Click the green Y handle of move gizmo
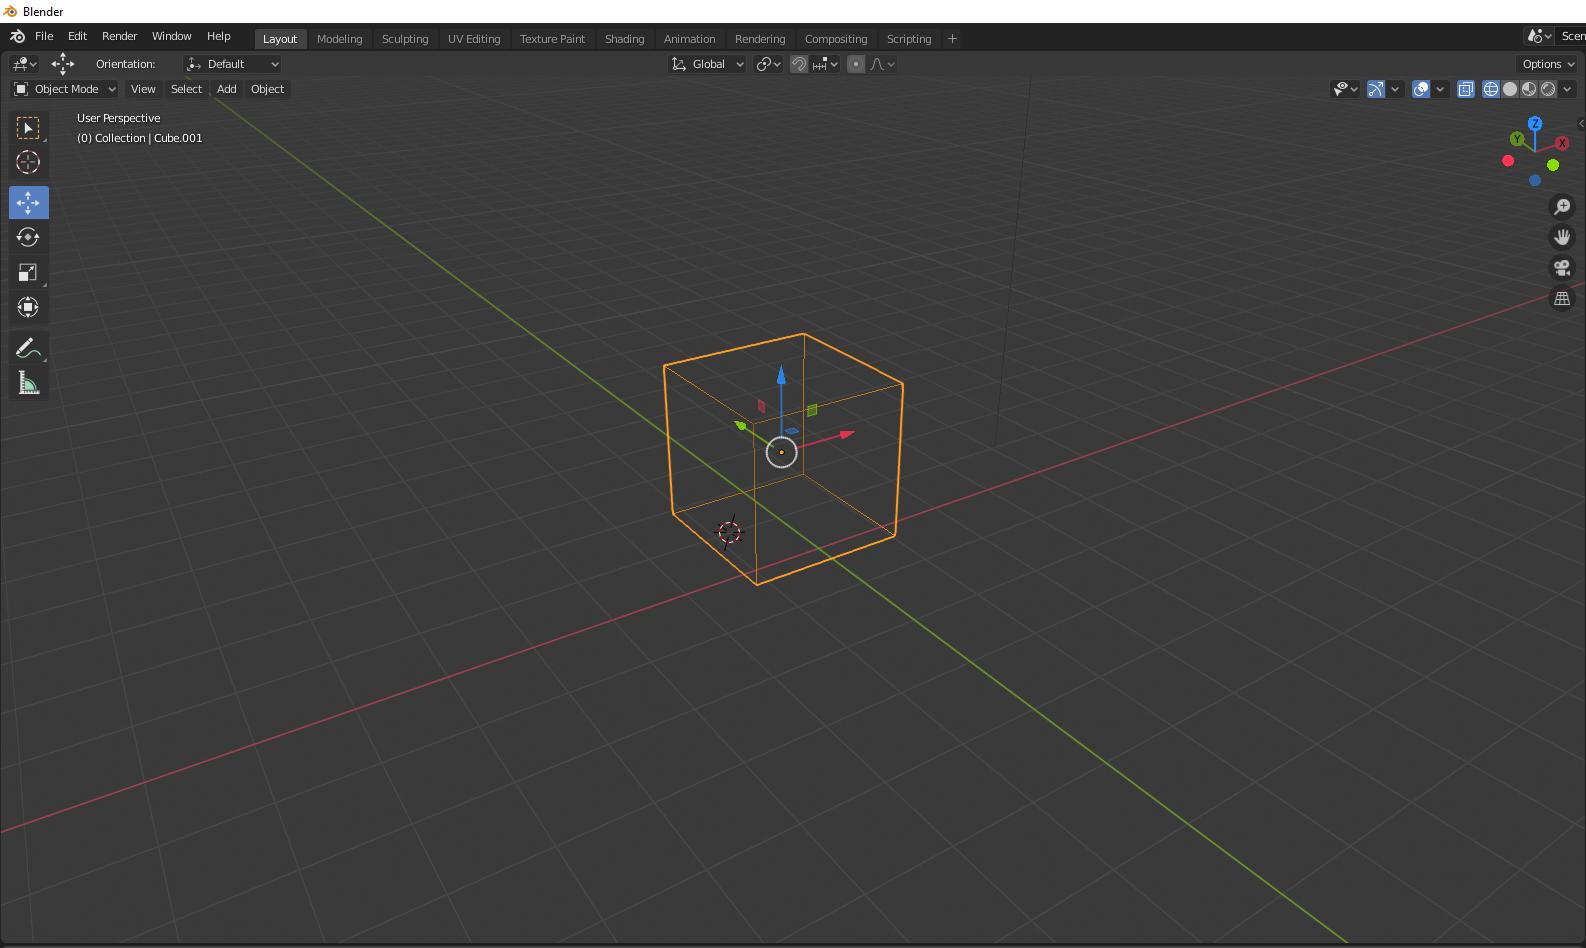Viewport: 1586px width, 948px height. point(741,426)
